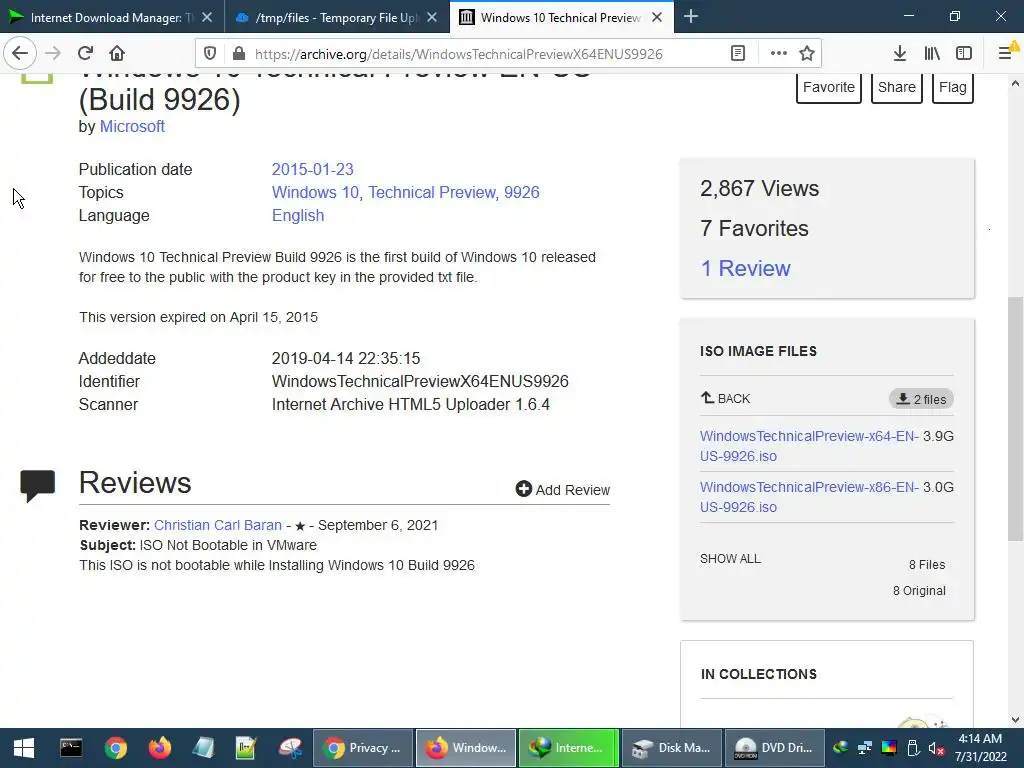Open tracking protection shield info

210,54
